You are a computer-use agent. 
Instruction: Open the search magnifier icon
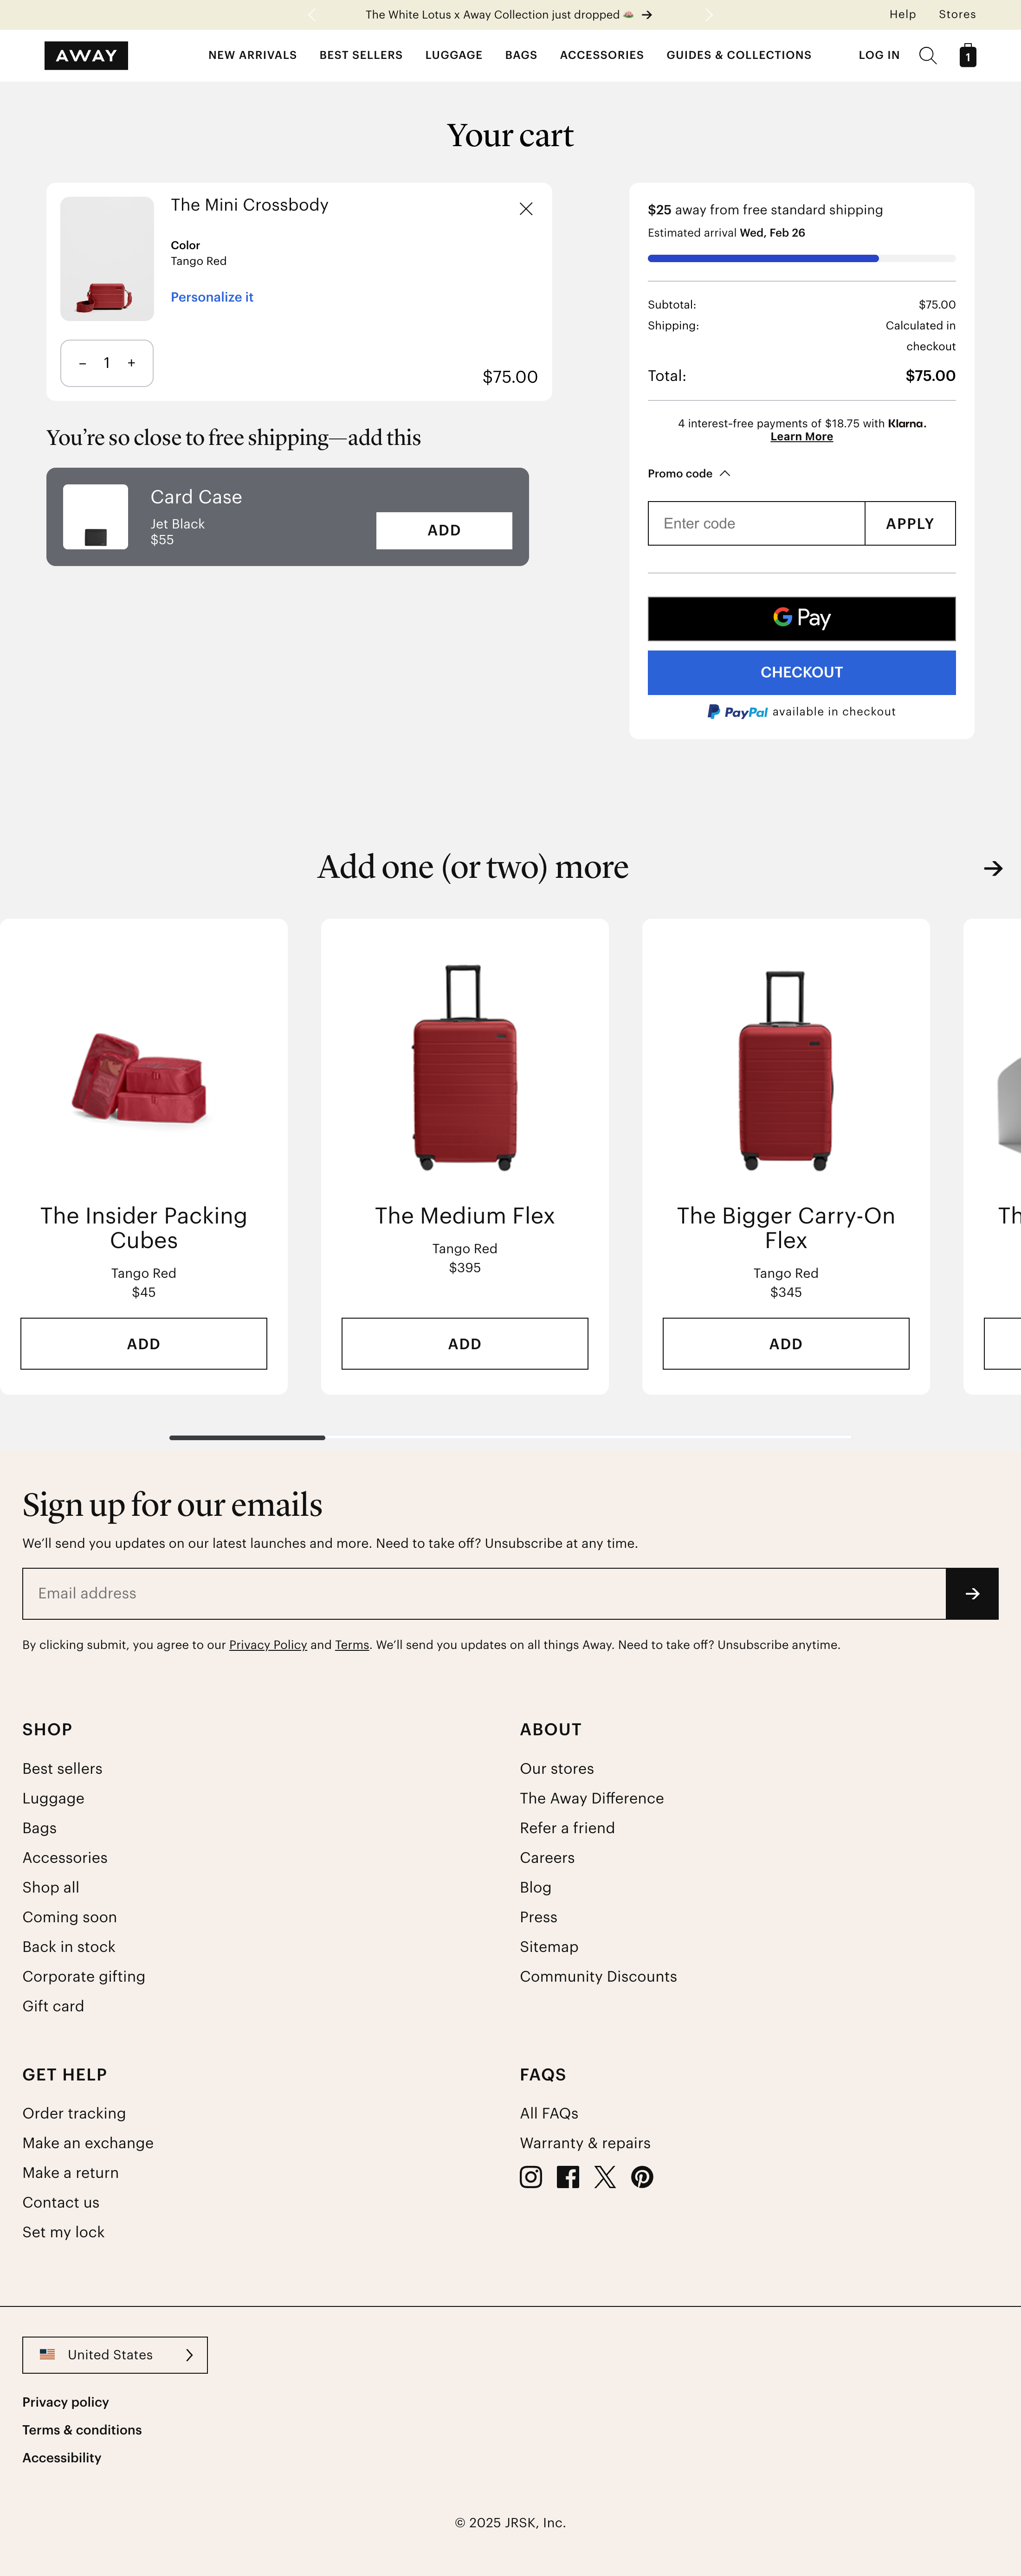(927, 56)
